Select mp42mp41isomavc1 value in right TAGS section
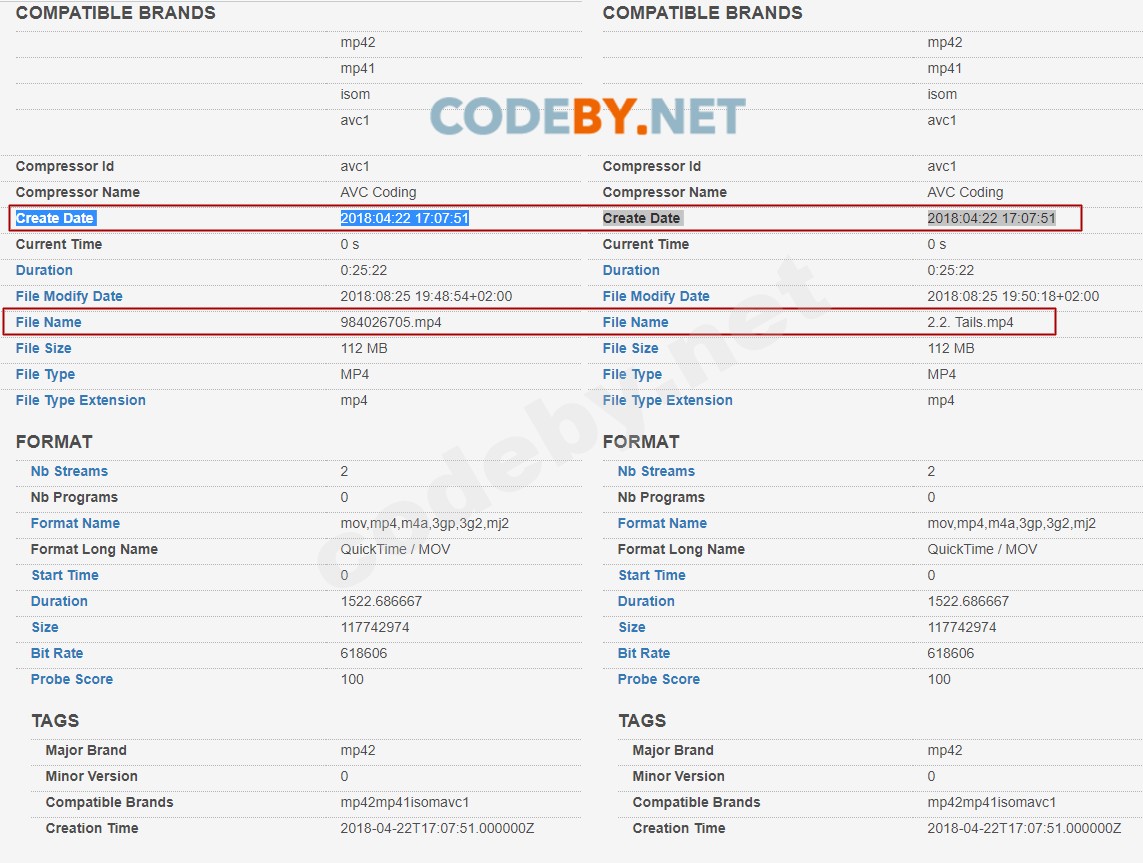The image size is (1143, 863). 991,803
